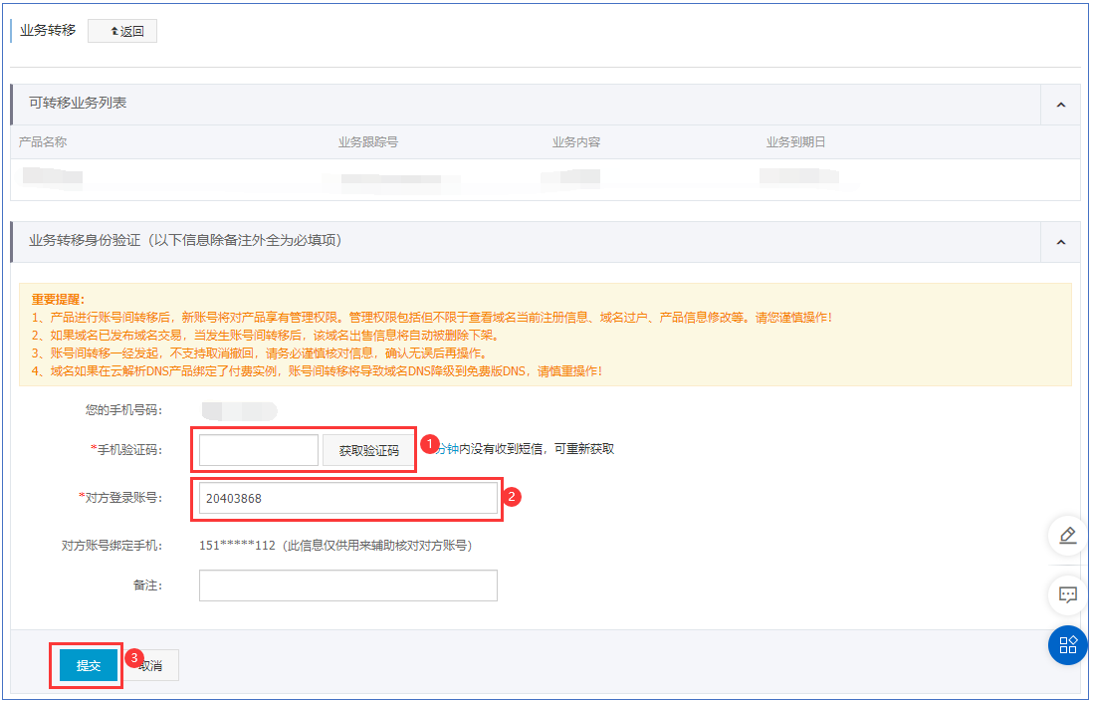The width and height of the screenshot is (1093, 704).
Task: Click the 对方登录账号 field containing 20403868
Action: pyautogui.click(x=347, y=499)
